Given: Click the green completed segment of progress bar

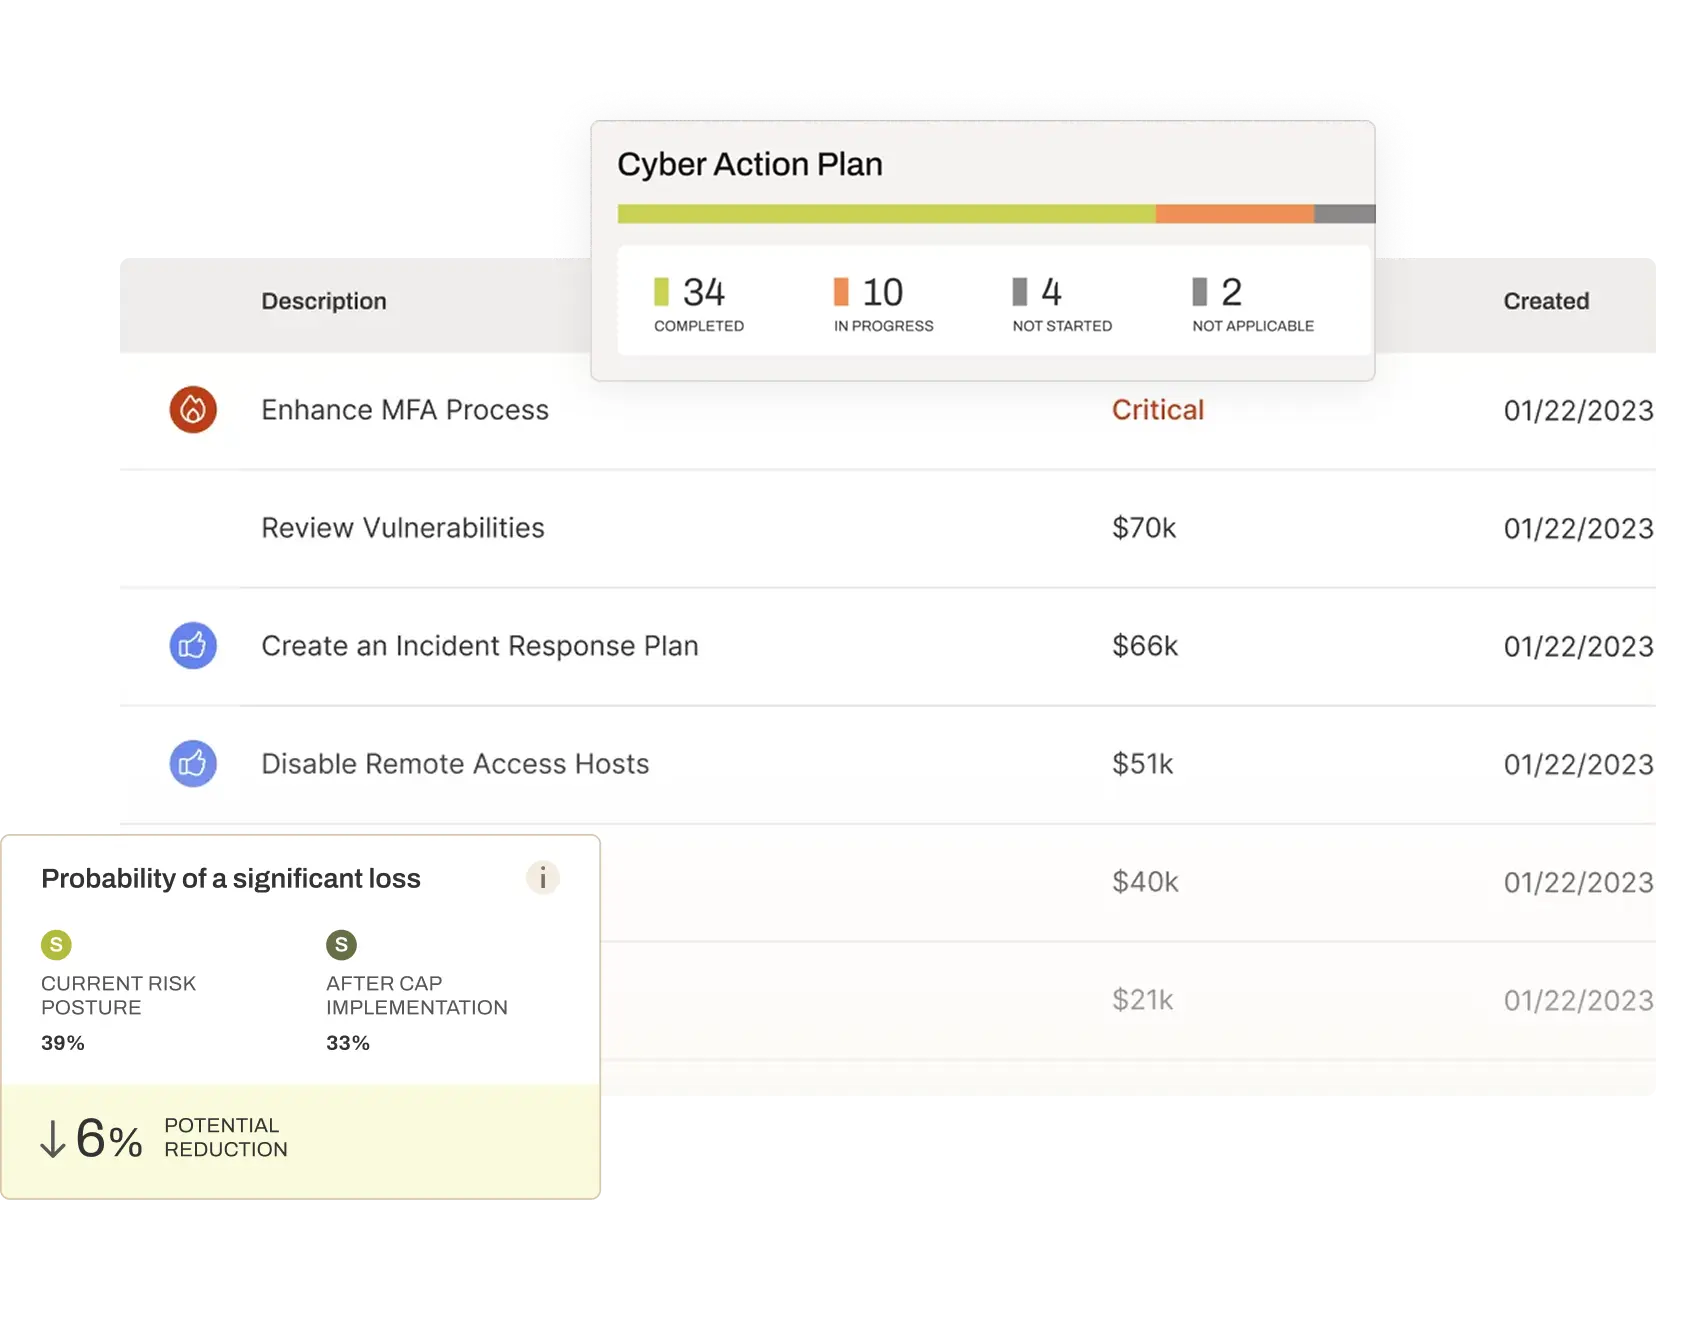Looking at the screenshot, I should click(886, 214).
